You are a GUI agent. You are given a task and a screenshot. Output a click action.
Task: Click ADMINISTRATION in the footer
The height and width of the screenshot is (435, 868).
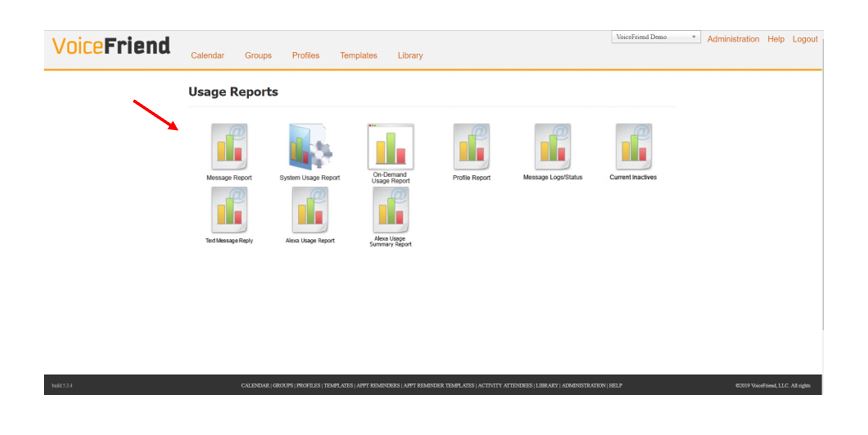coord(584,385)
